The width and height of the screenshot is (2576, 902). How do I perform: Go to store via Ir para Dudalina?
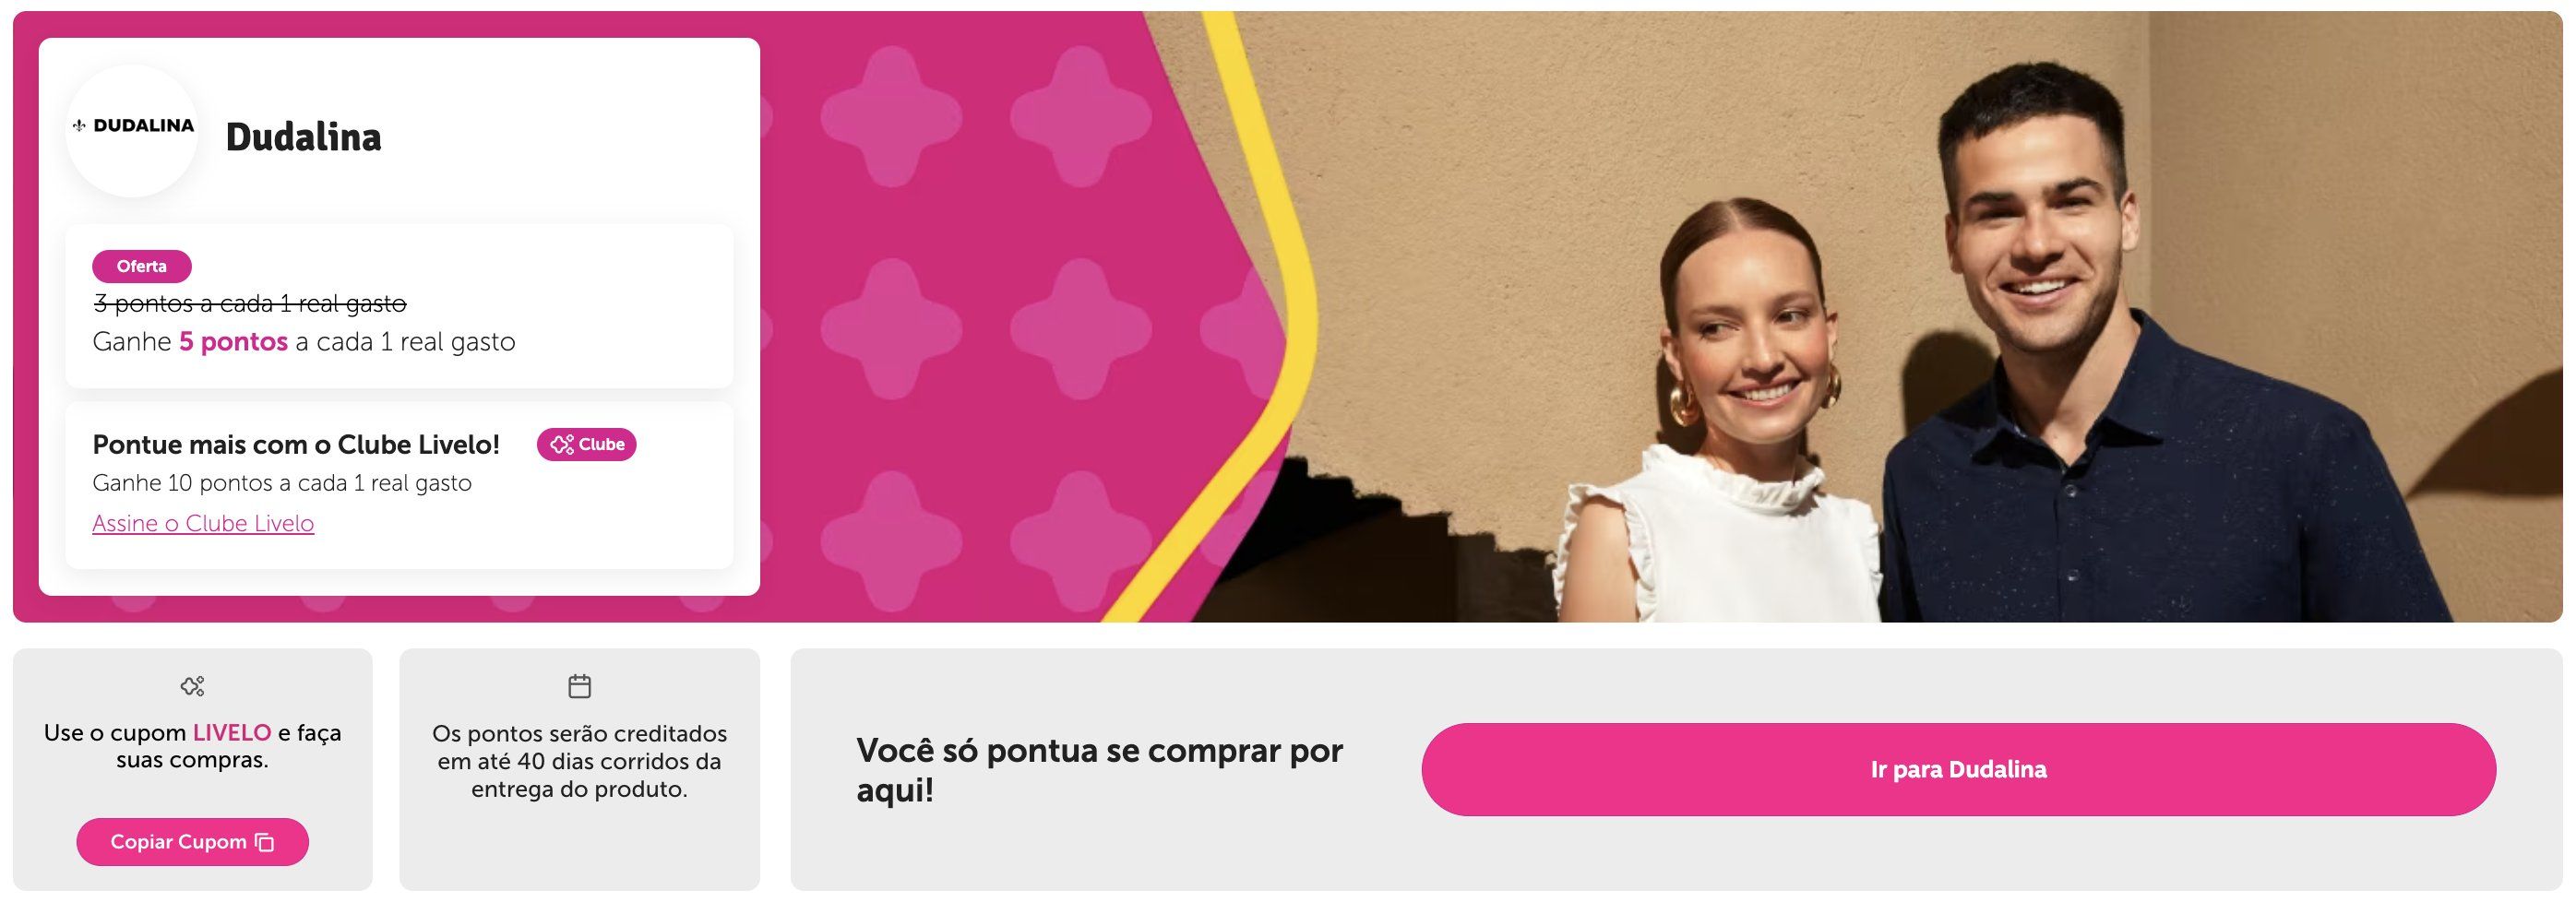(x=1959, y=769)
